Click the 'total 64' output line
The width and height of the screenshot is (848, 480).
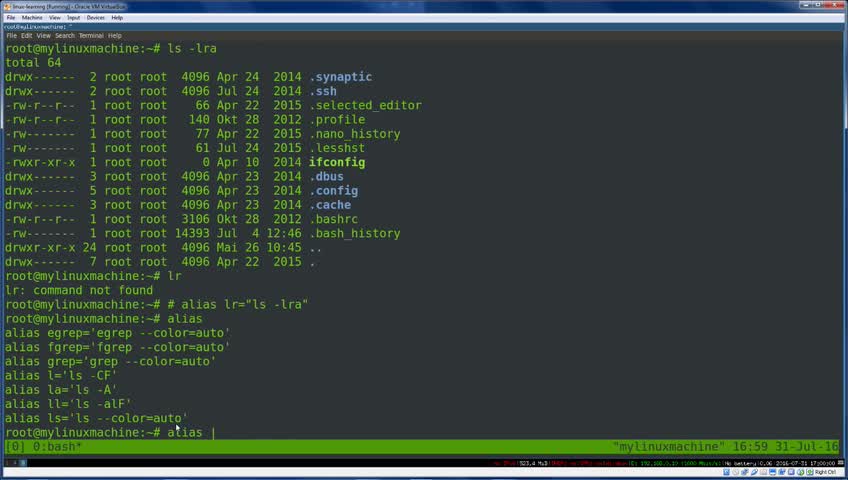click(33, 63)
